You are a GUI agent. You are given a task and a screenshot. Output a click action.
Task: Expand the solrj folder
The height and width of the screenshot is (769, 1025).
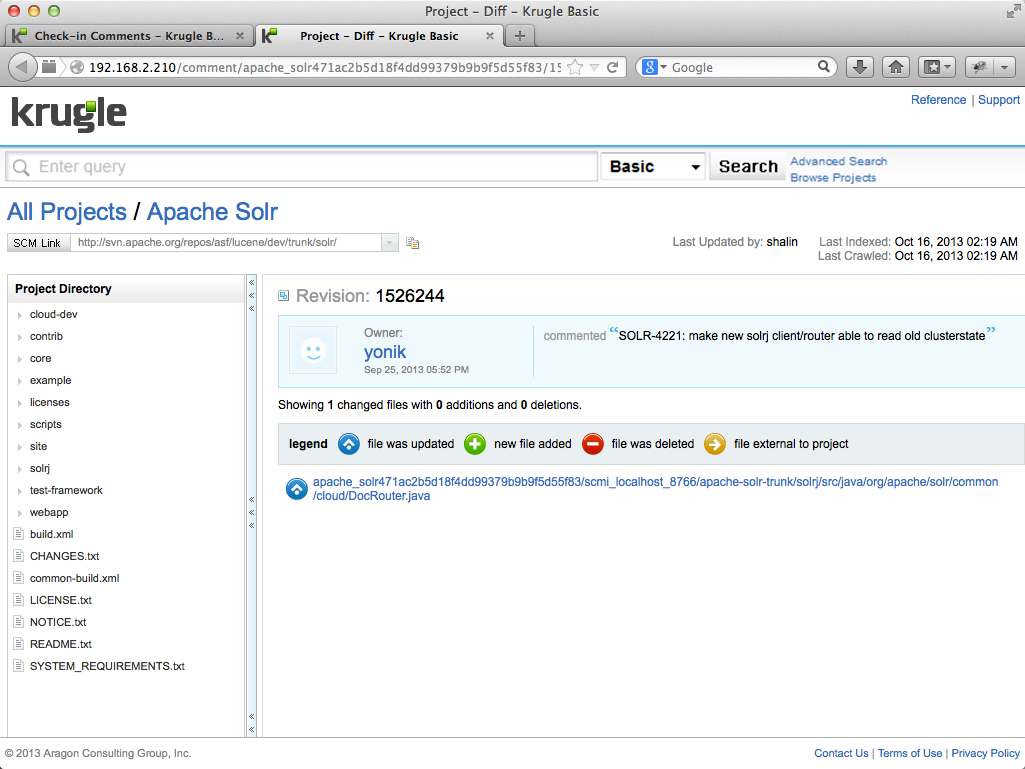[x=20, y=469]
